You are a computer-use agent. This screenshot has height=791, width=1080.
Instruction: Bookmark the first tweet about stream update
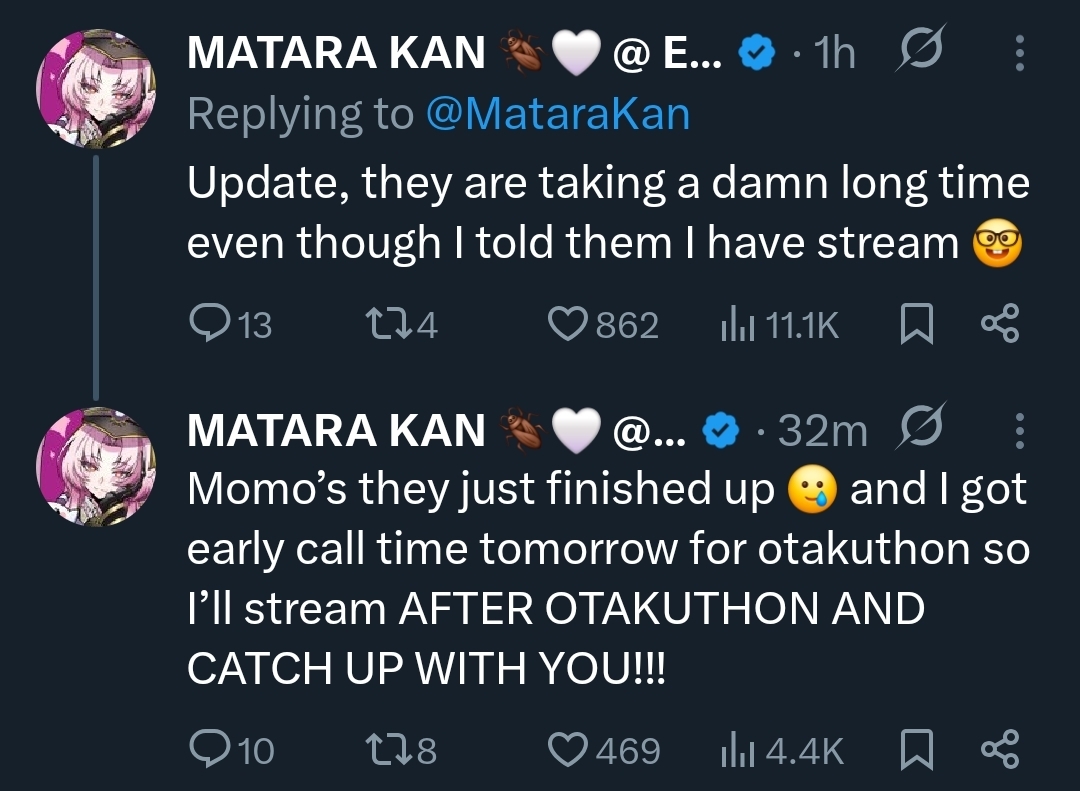pyautogui.click(x=916, y=325)
